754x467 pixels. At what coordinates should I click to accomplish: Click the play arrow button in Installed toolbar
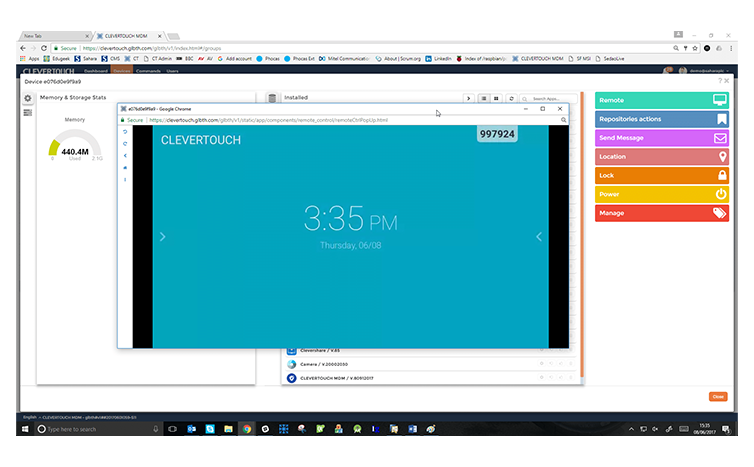468,98
